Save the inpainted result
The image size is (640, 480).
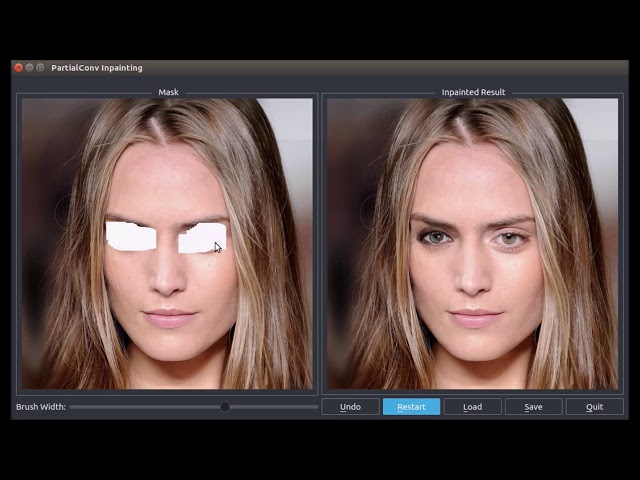(x=533, y=407)
